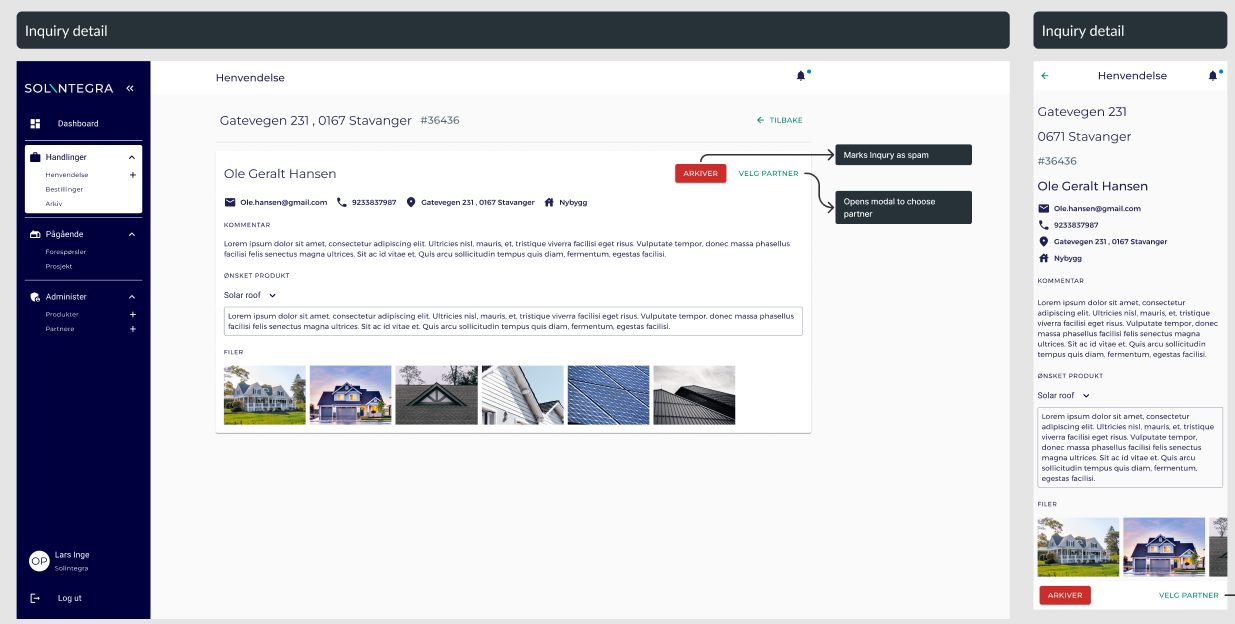Image resolution: width=1235 pixels, height=624 pixels.
Task: Collapse the Handlinger section
Action: pyautogui.click(x=132, y=157)
